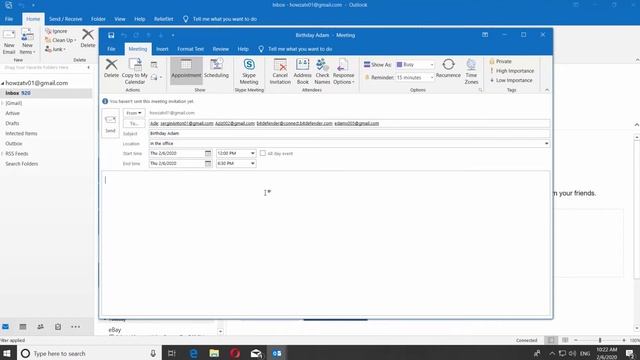
Task: Click Ignore conversation button
Action: coord(56,31)
